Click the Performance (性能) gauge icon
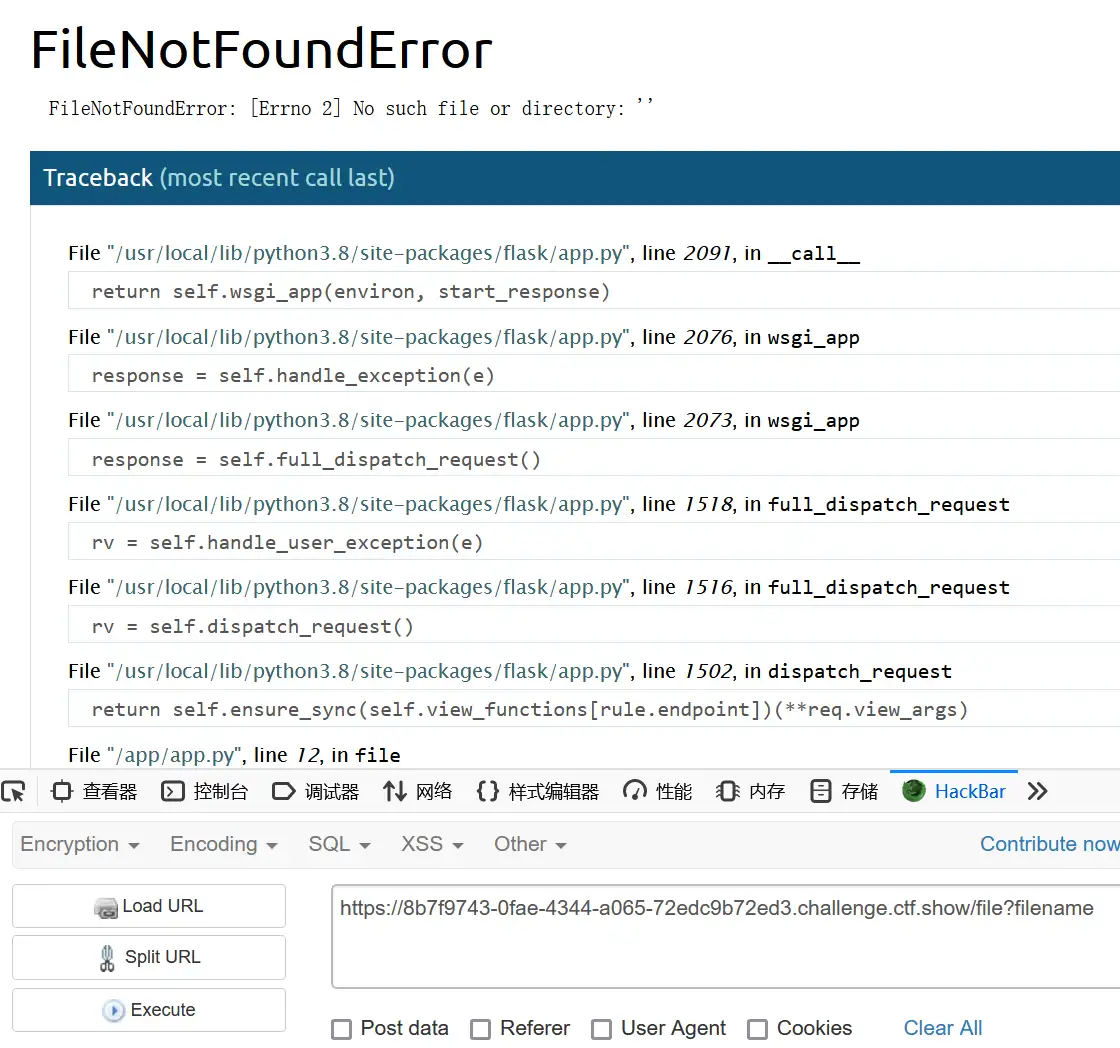1120x1048 pixels. pos(635,792)
